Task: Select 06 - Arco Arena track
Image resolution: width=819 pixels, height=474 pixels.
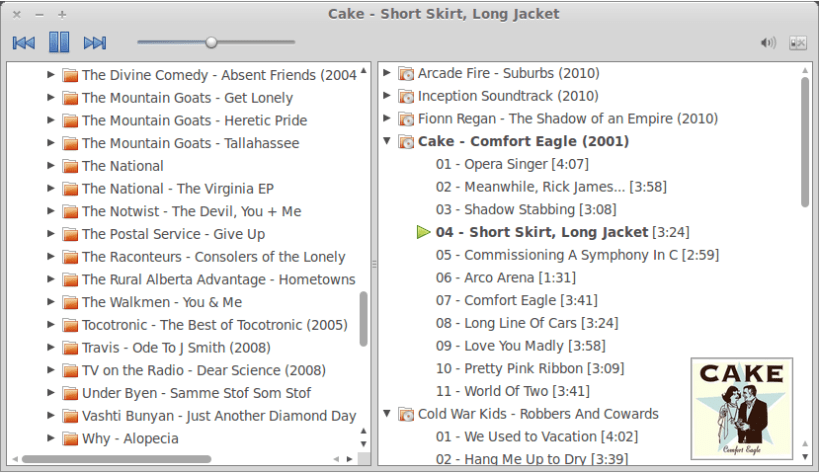Action: [x=506, y=278]
